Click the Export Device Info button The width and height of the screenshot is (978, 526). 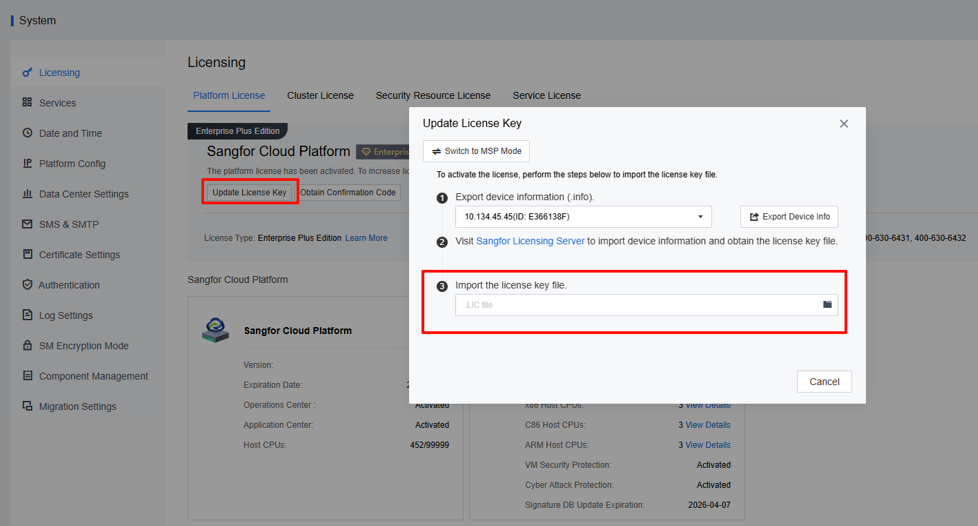[789, 217]
